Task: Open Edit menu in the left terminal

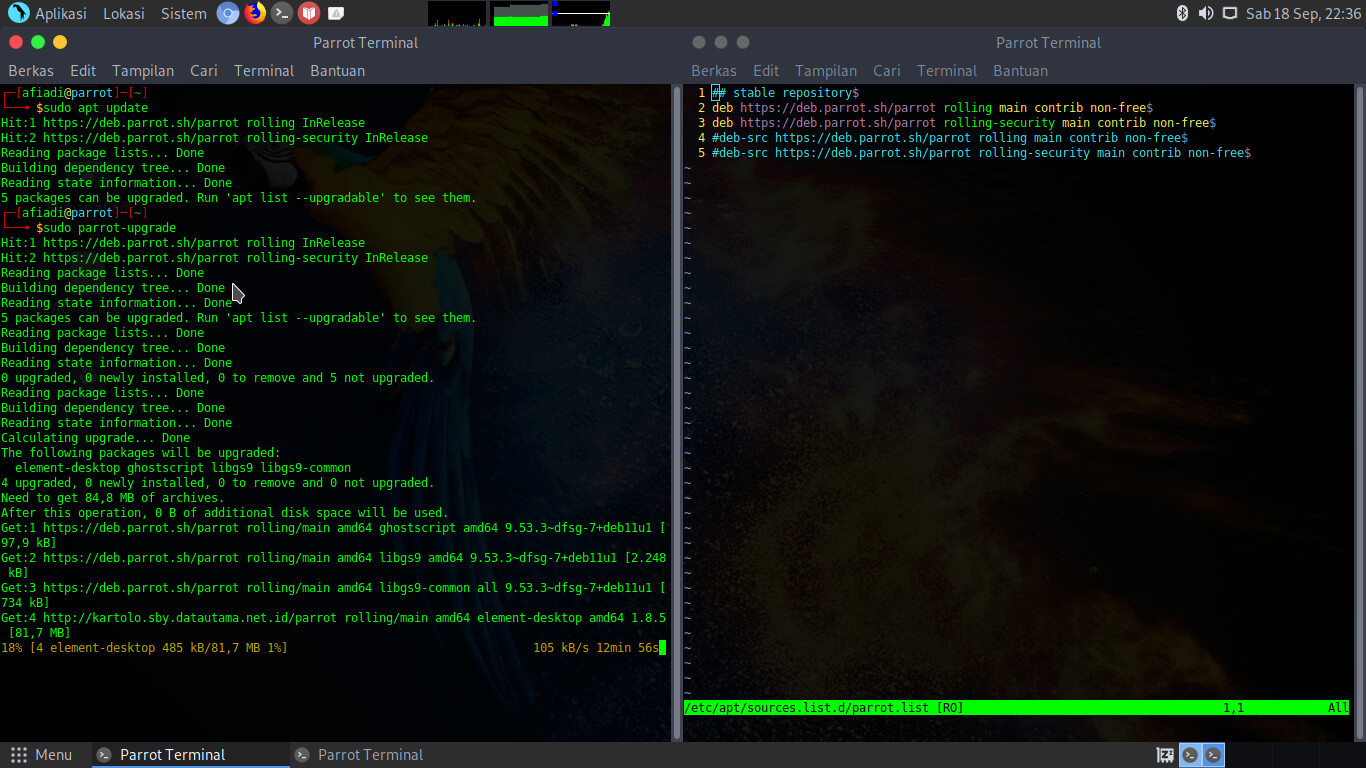Action: point(83,71)
